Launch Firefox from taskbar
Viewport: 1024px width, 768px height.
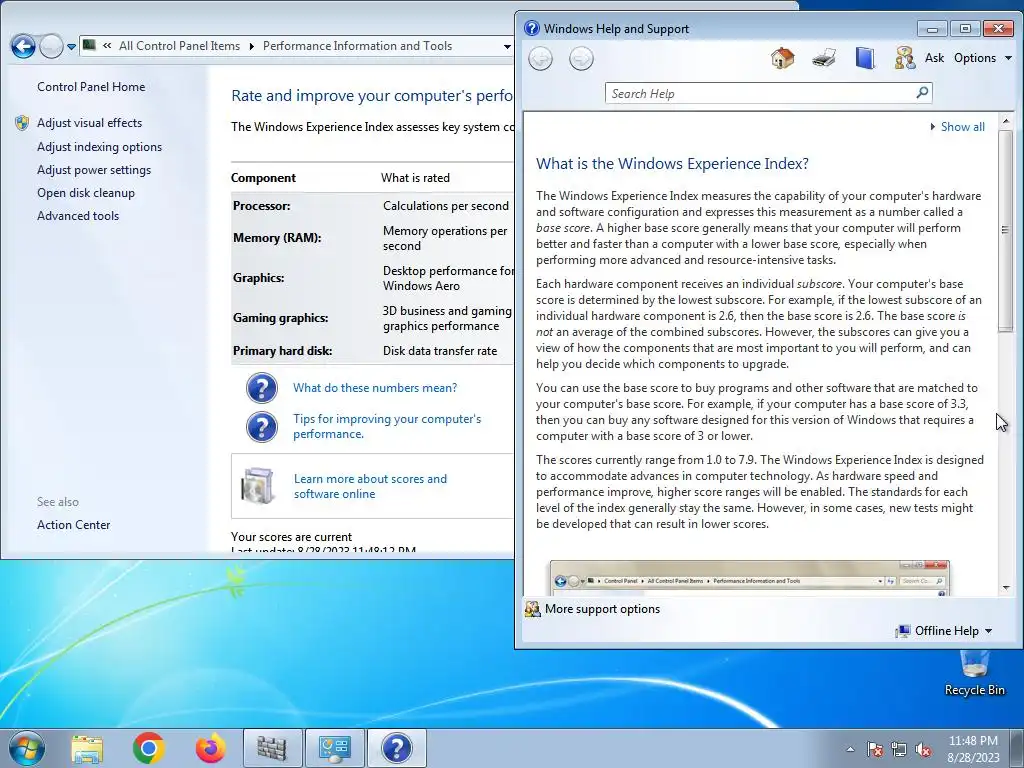coord(210,748)
